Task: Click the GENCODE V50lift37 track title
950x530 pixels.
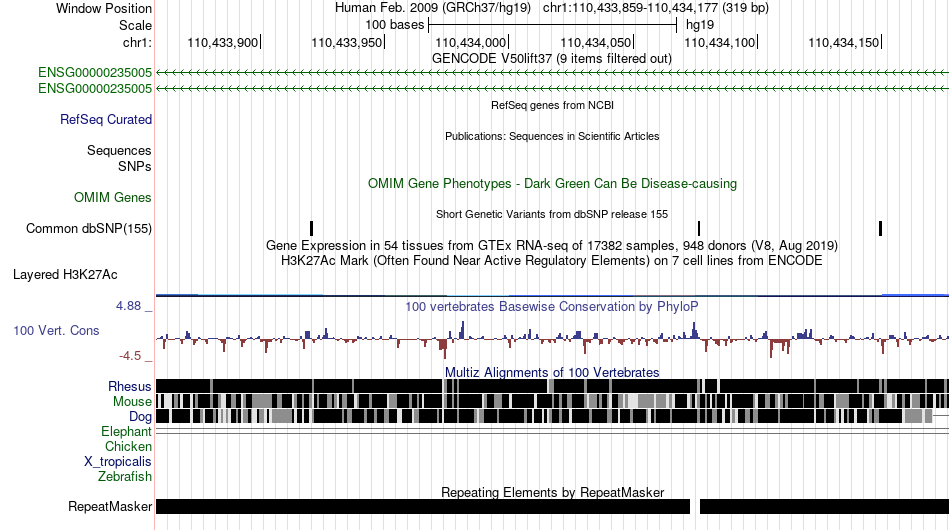Action: pyautogui.click(x=551, y=59)
